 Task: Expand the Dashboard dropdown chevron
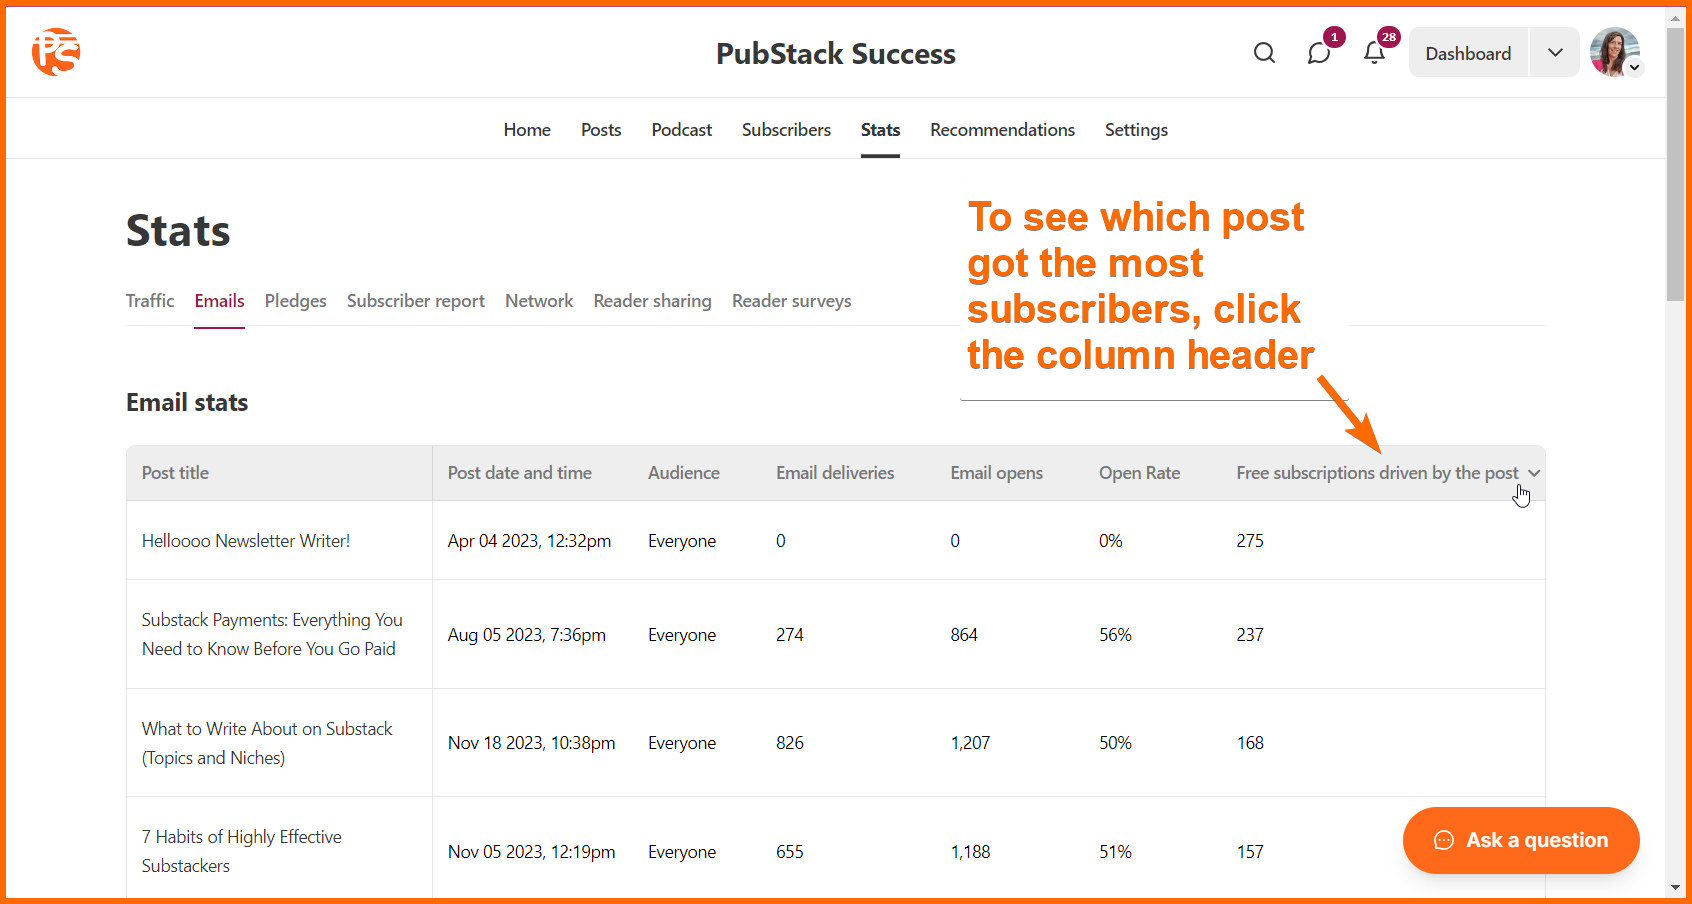(x=1555, y=53)
